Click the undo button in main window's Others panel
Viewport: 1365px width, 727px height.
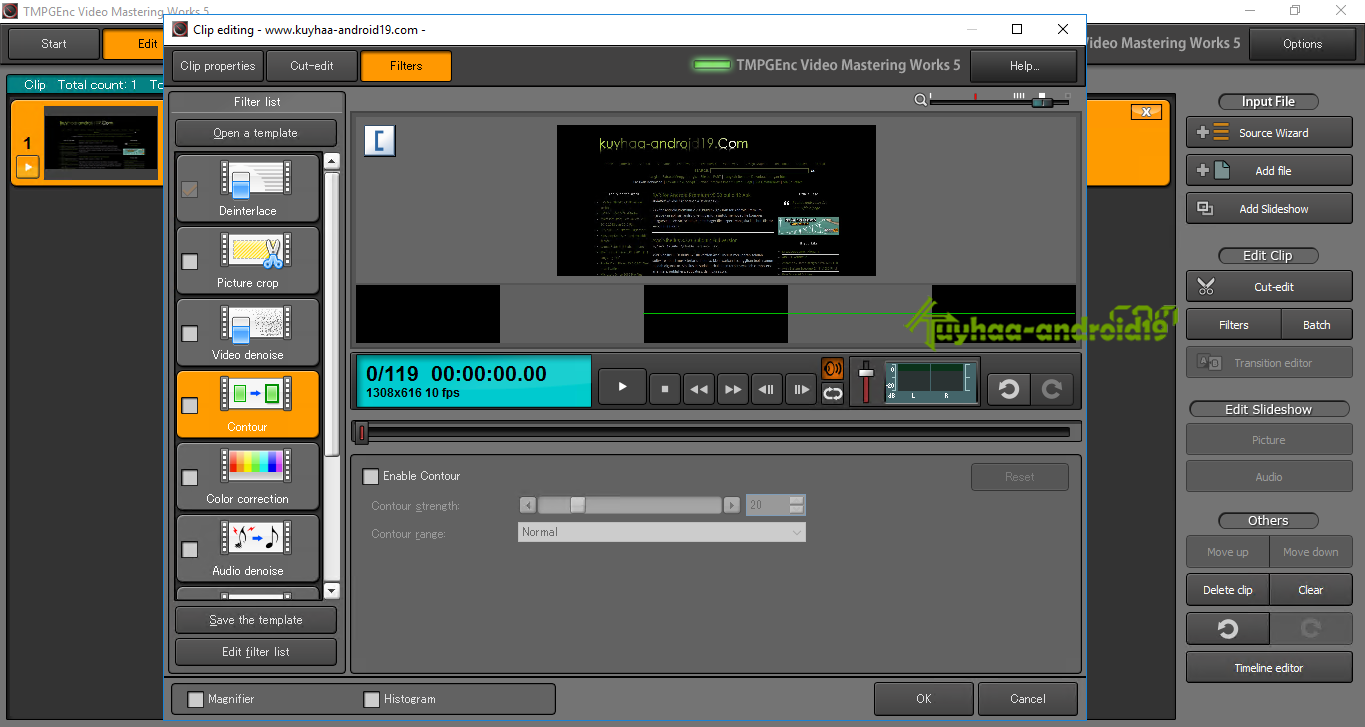click(1228, 629)
